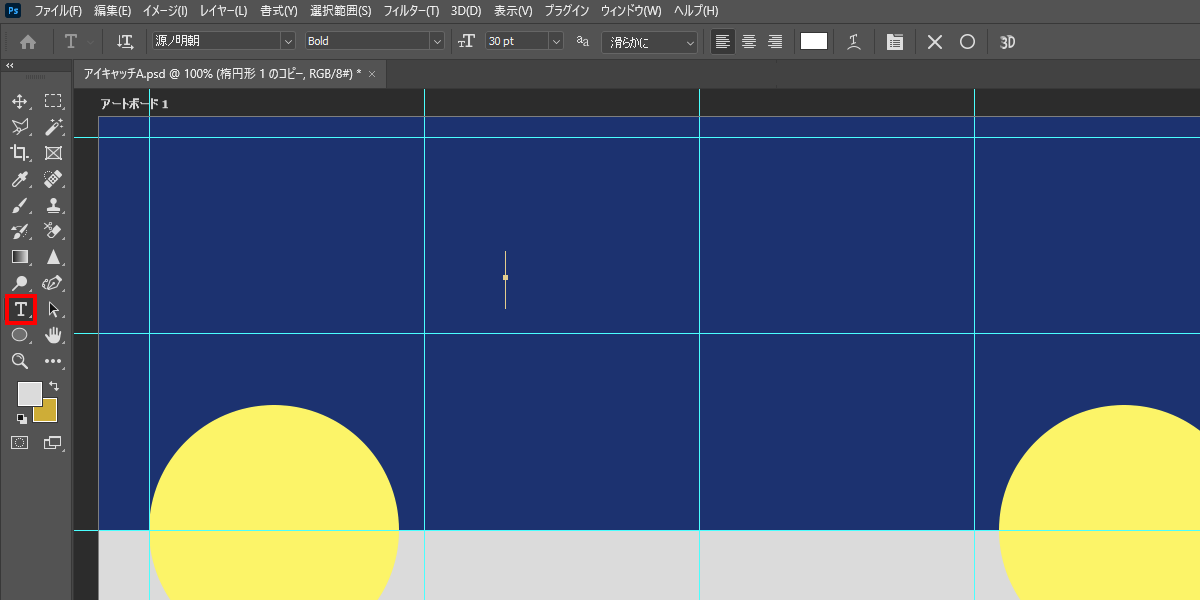Commit the current text edit
Viewport: 1200px width, 600px height.
[967, 42]
